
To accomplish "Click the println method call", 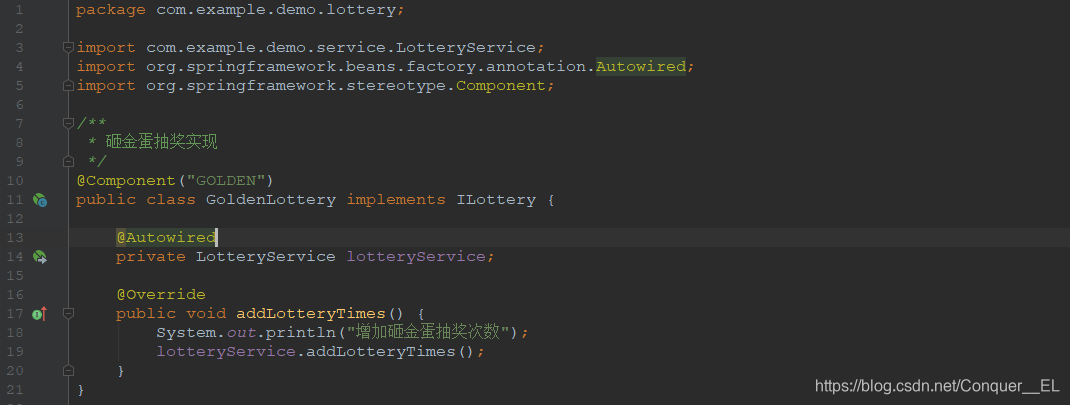I will point(301,333).
